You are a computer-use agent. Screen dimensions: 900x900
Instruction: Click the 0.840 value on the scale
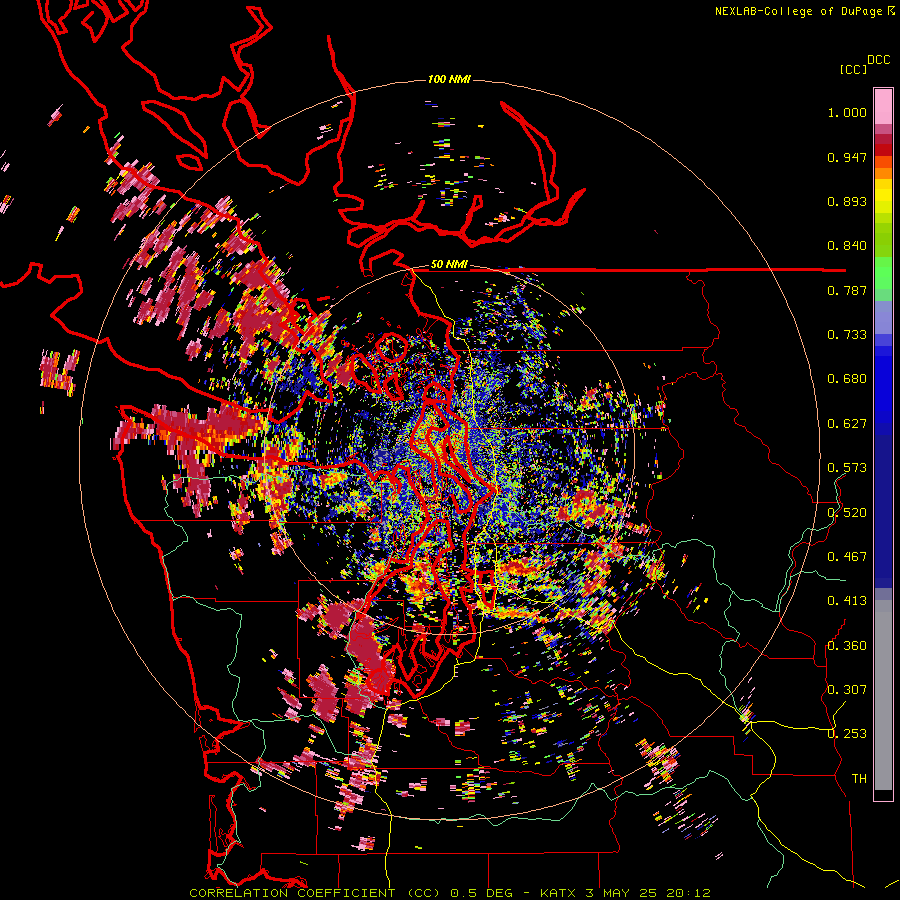click(x=847, y=246)
